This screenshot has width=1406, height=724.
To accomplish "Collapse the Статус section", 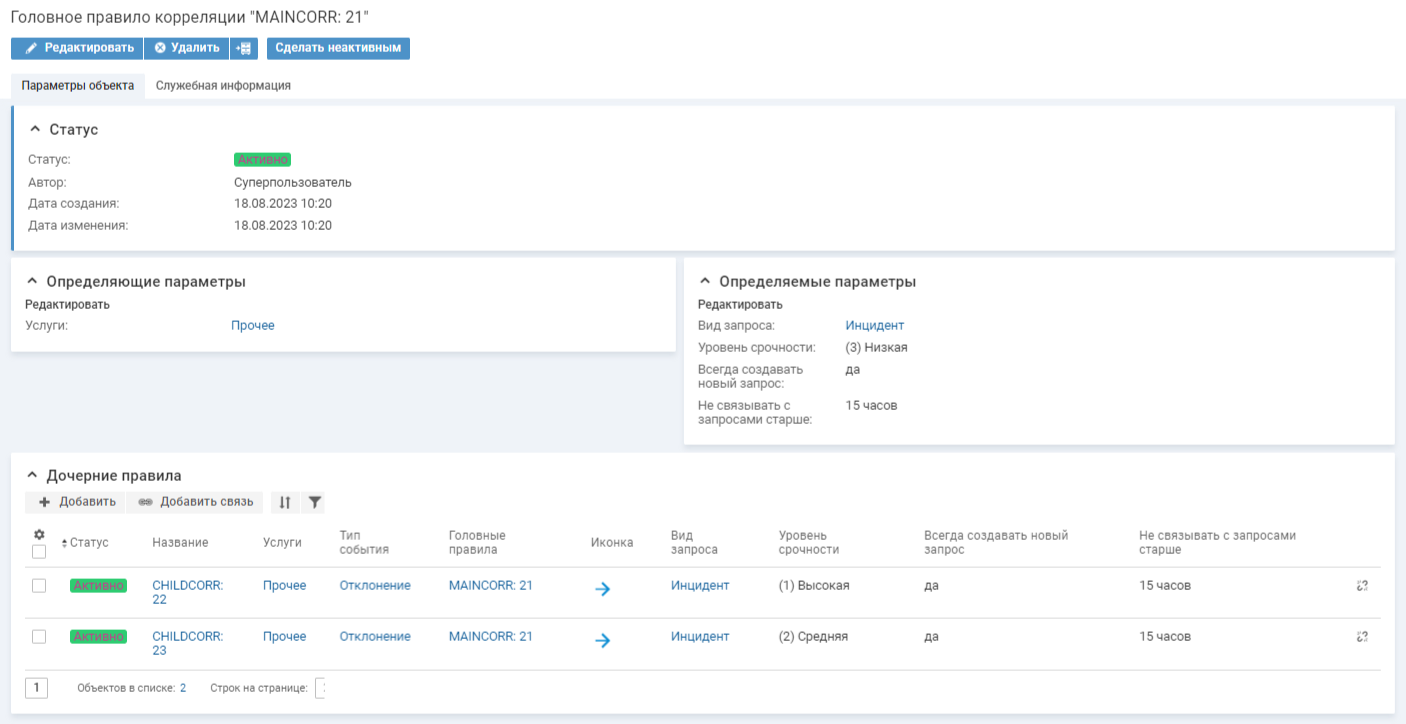I will (36, 130).
